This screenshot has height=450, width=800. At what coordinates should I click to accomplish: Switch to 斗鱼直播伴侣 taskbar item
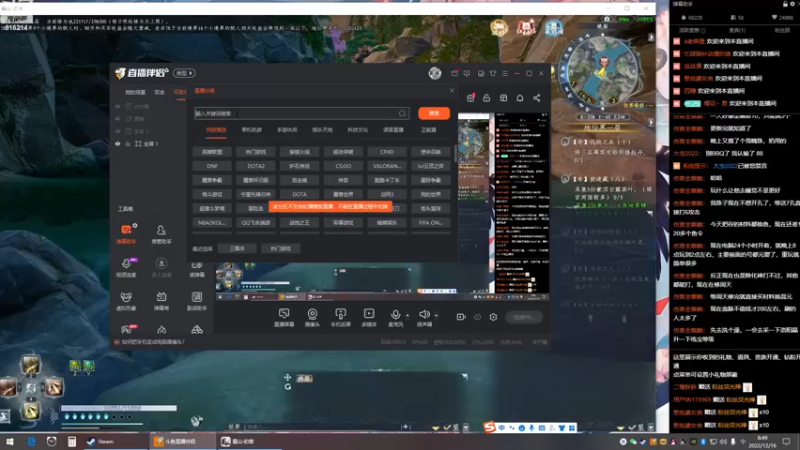click(181, 441)
